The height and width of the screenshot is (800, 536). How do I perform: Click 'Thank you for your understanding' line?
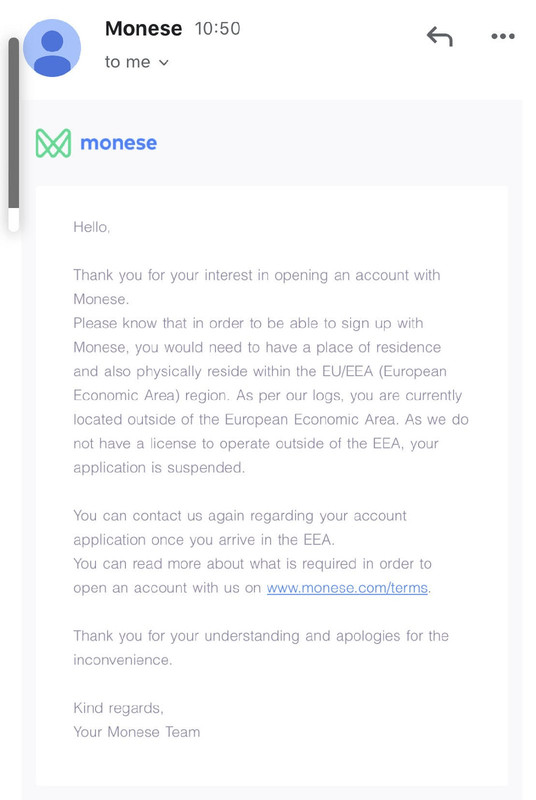(x=261, y=636)
